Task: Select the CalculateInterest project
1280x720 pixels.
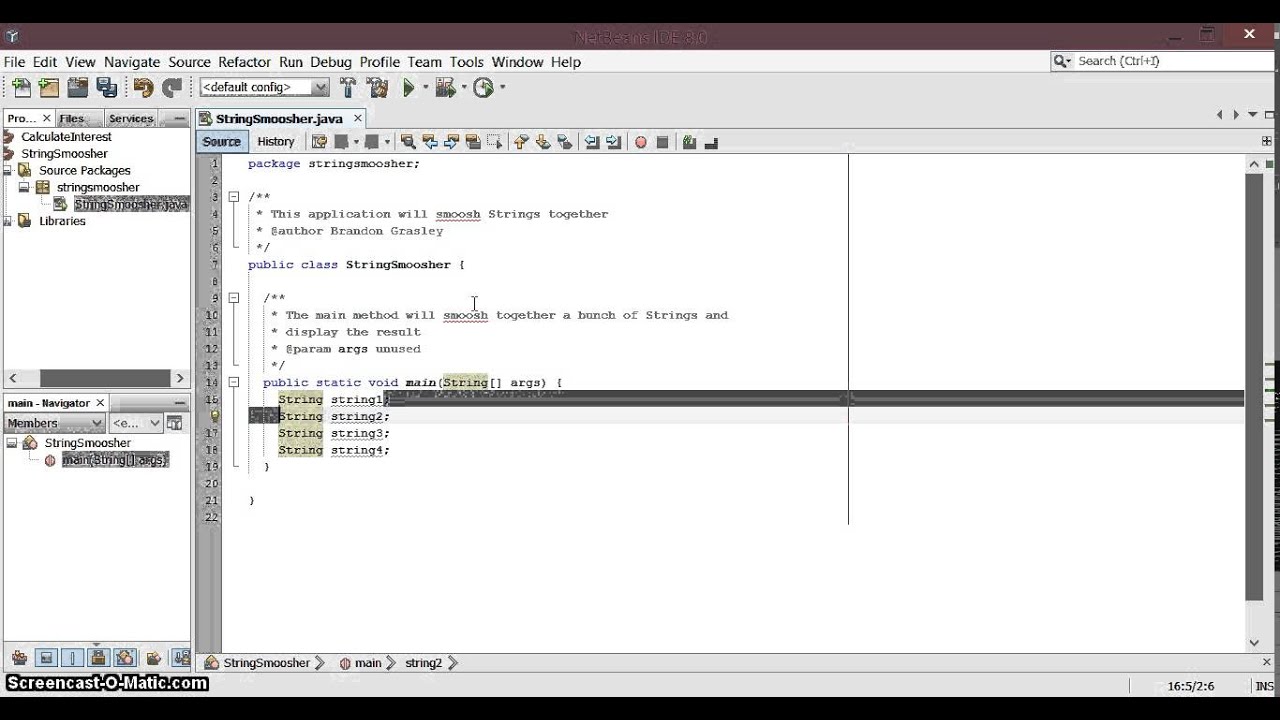Action: 66,136
